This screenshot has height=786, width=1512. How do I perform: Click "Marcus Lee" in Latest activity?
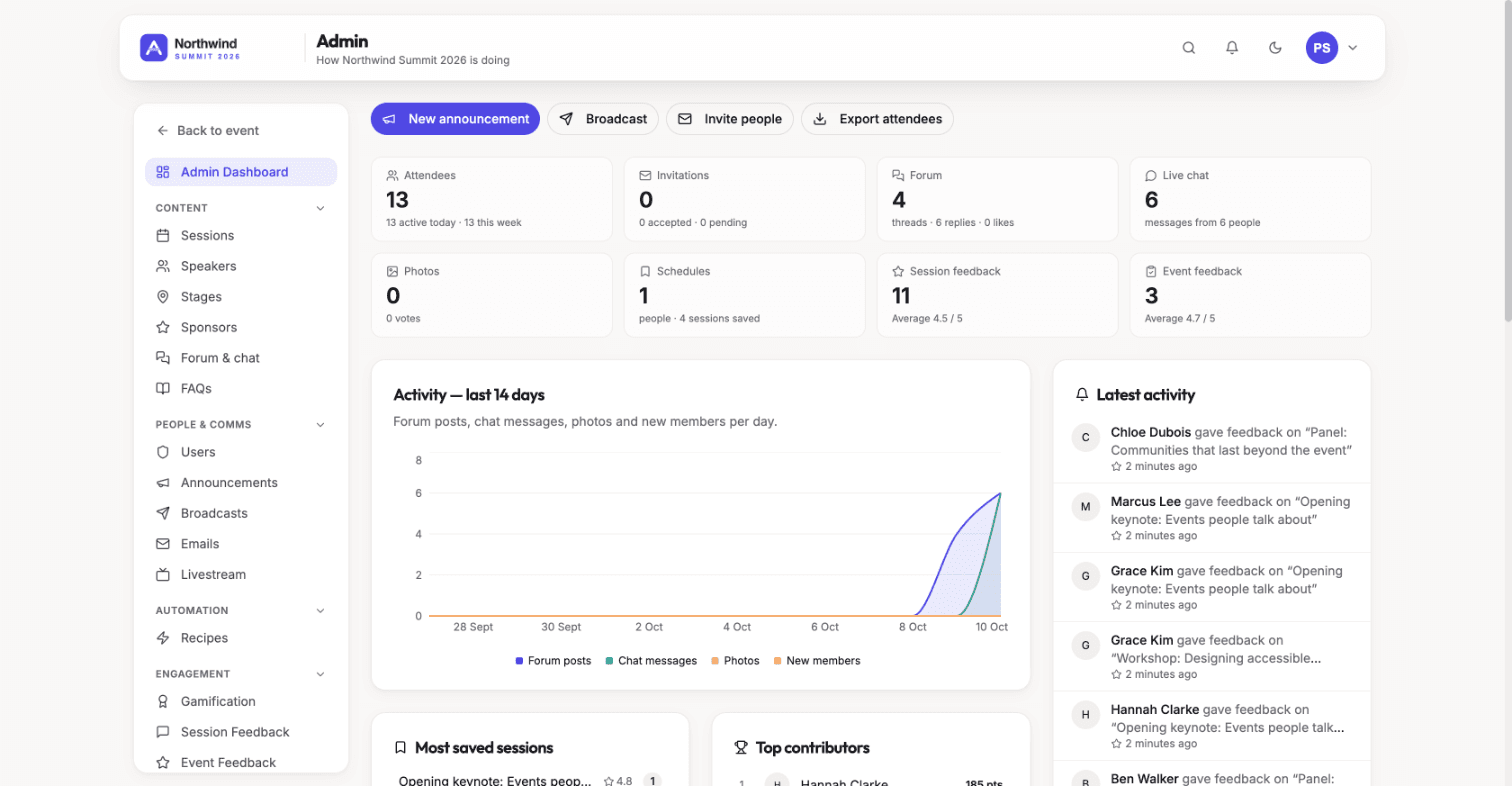click(x=1146, y=502)
